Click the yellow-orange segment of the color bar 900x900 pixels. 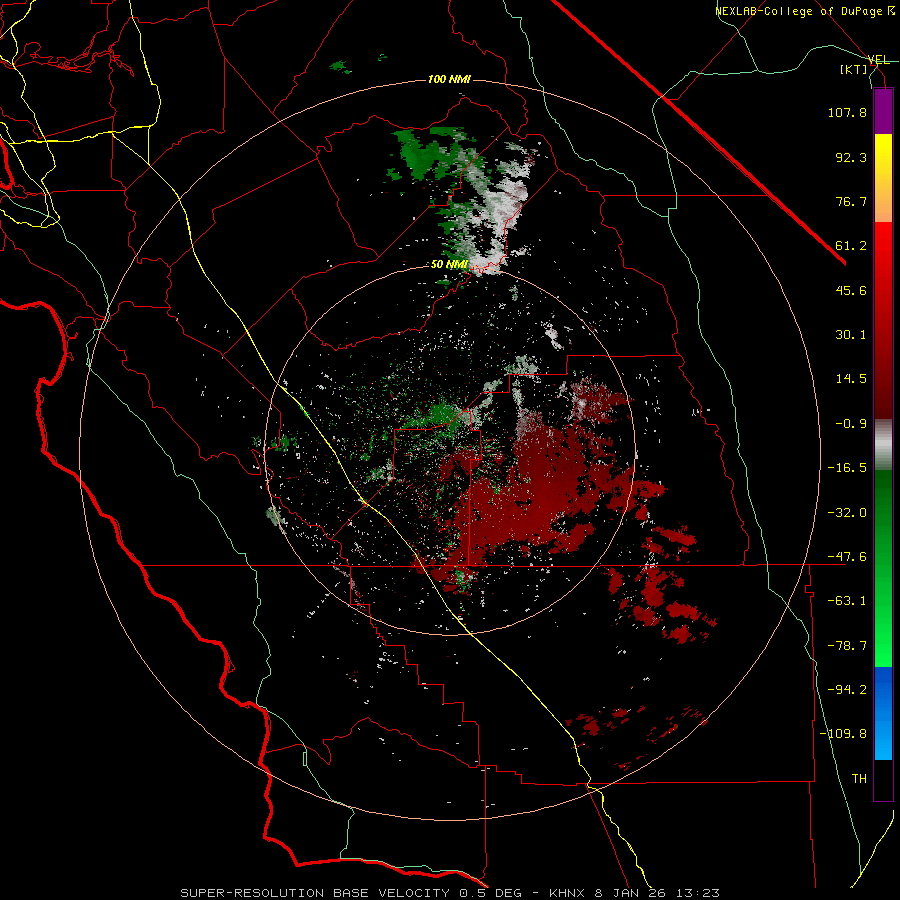coord(883,178)
